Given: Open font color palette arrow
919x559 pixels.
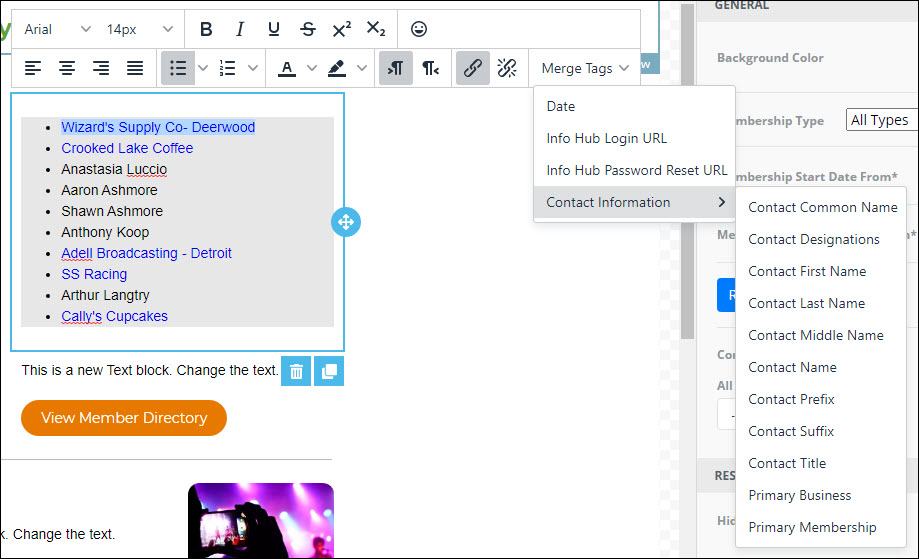Looking at the screenshot, I should coord(312,69).
